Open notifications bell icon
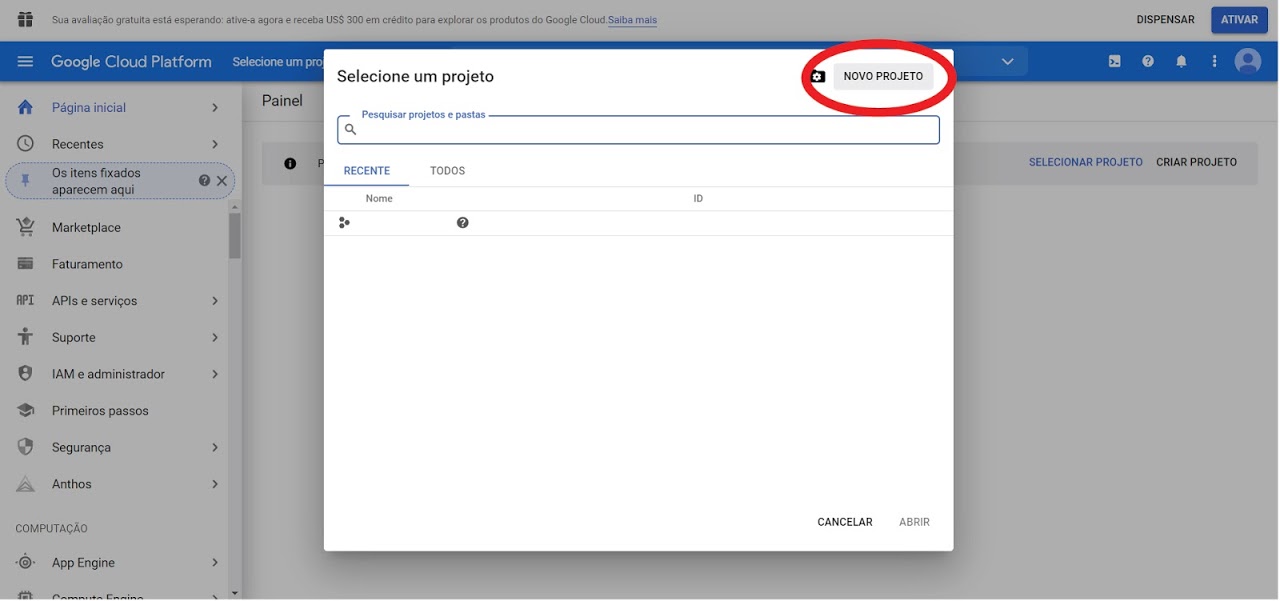 [x=1181, y=62]
